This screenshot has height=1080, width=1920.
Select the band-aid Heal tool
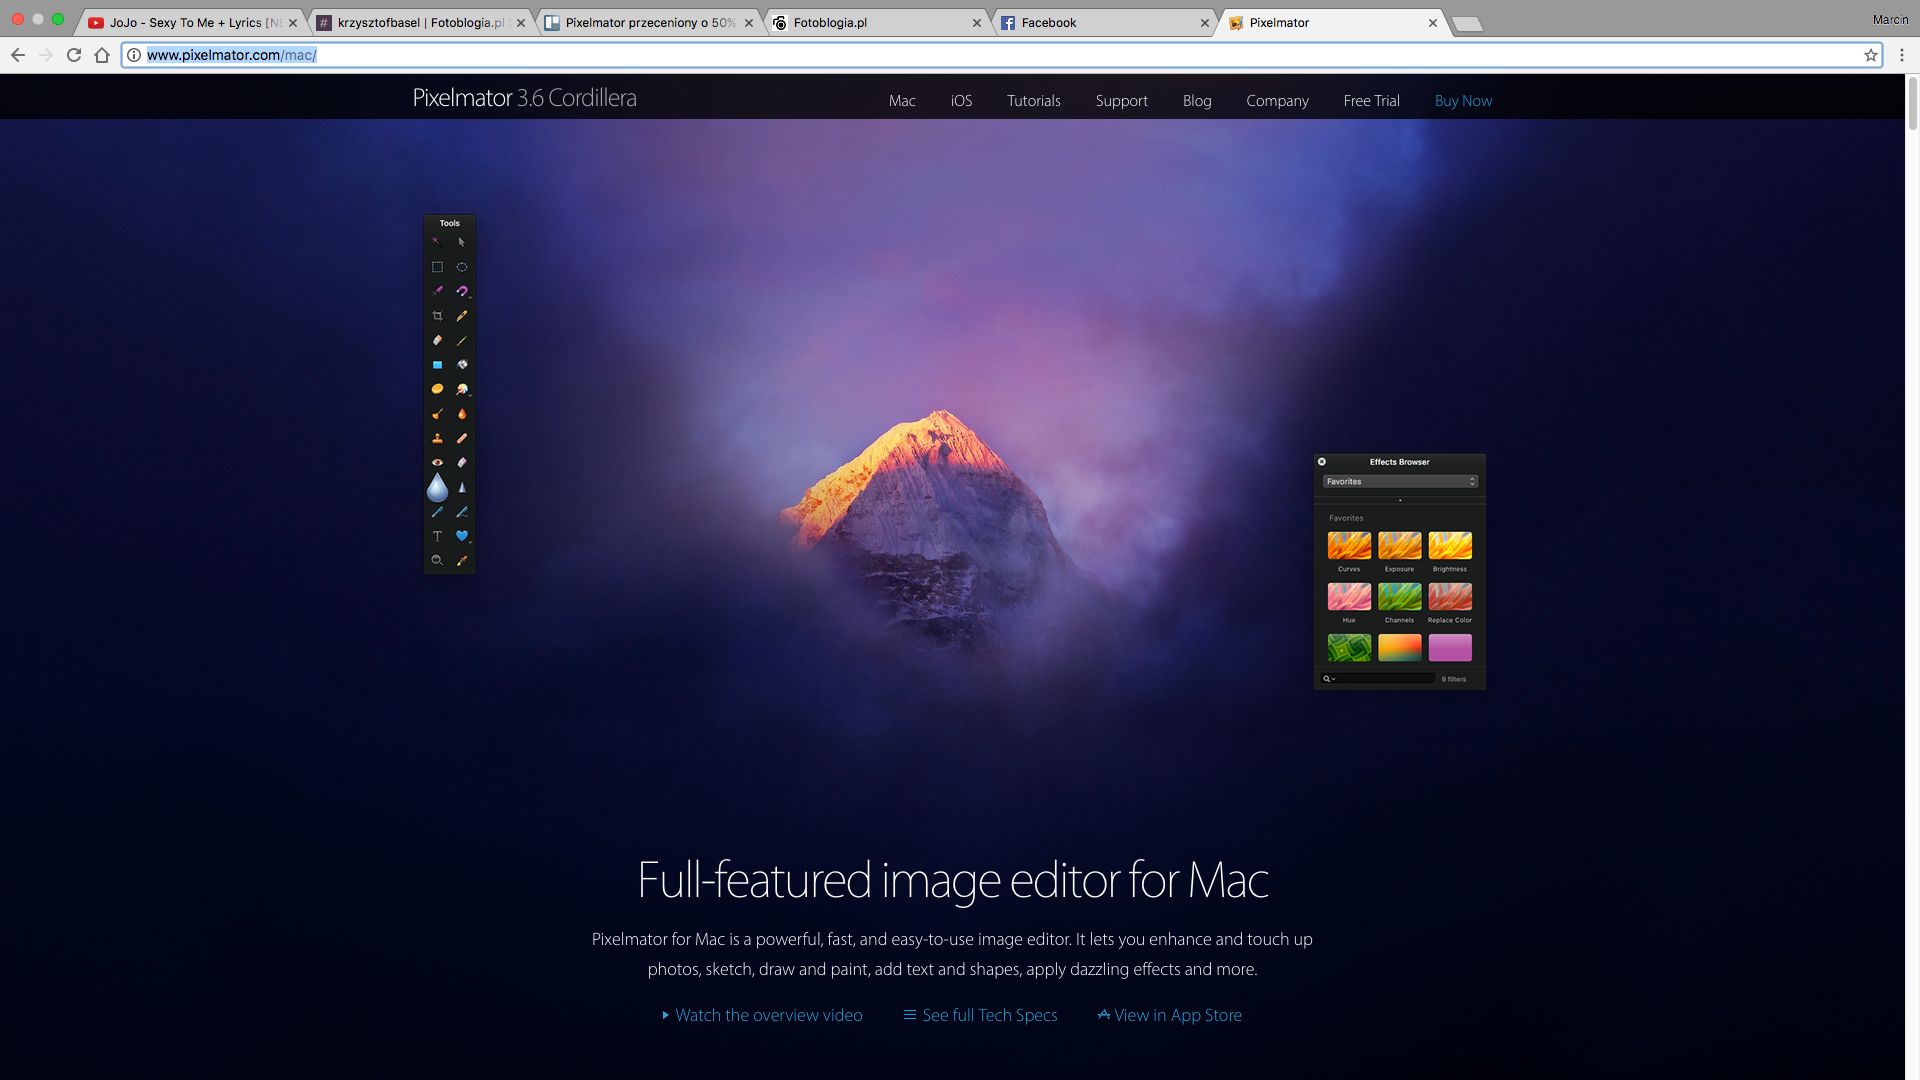tap(462, 438)
